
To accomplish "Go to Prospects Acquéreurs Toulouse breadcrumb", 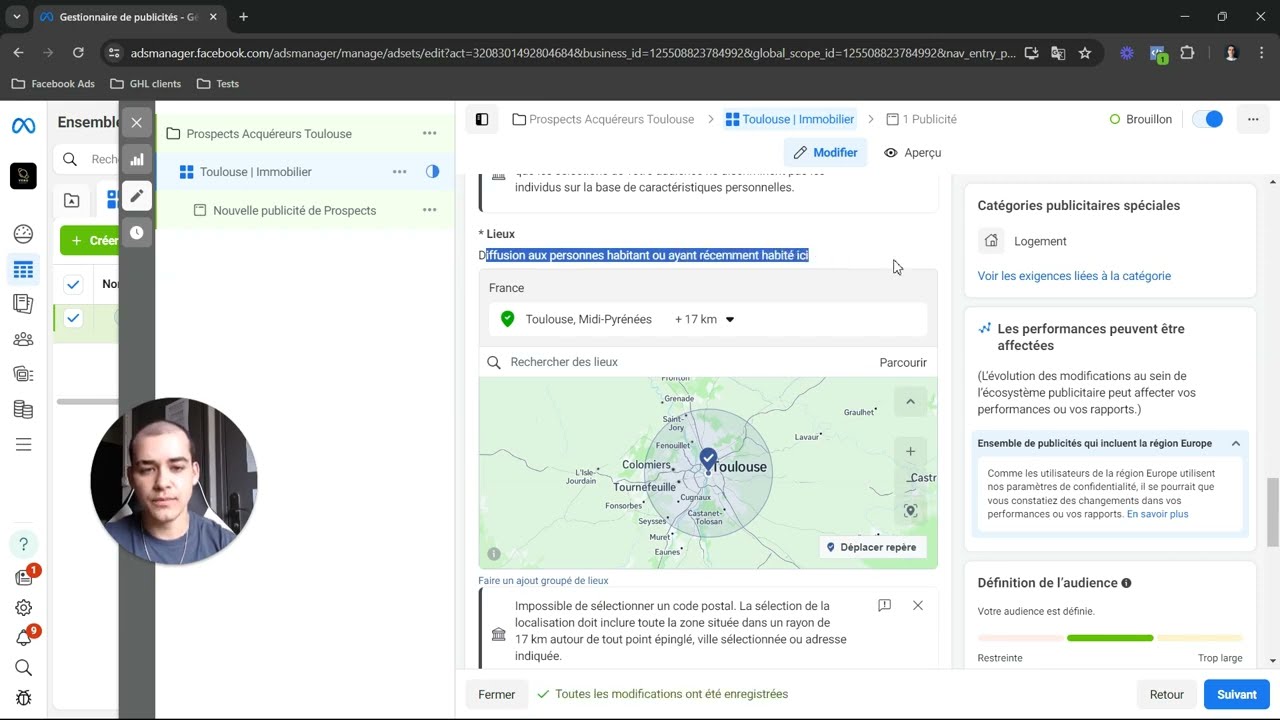I will click(603, 119).
